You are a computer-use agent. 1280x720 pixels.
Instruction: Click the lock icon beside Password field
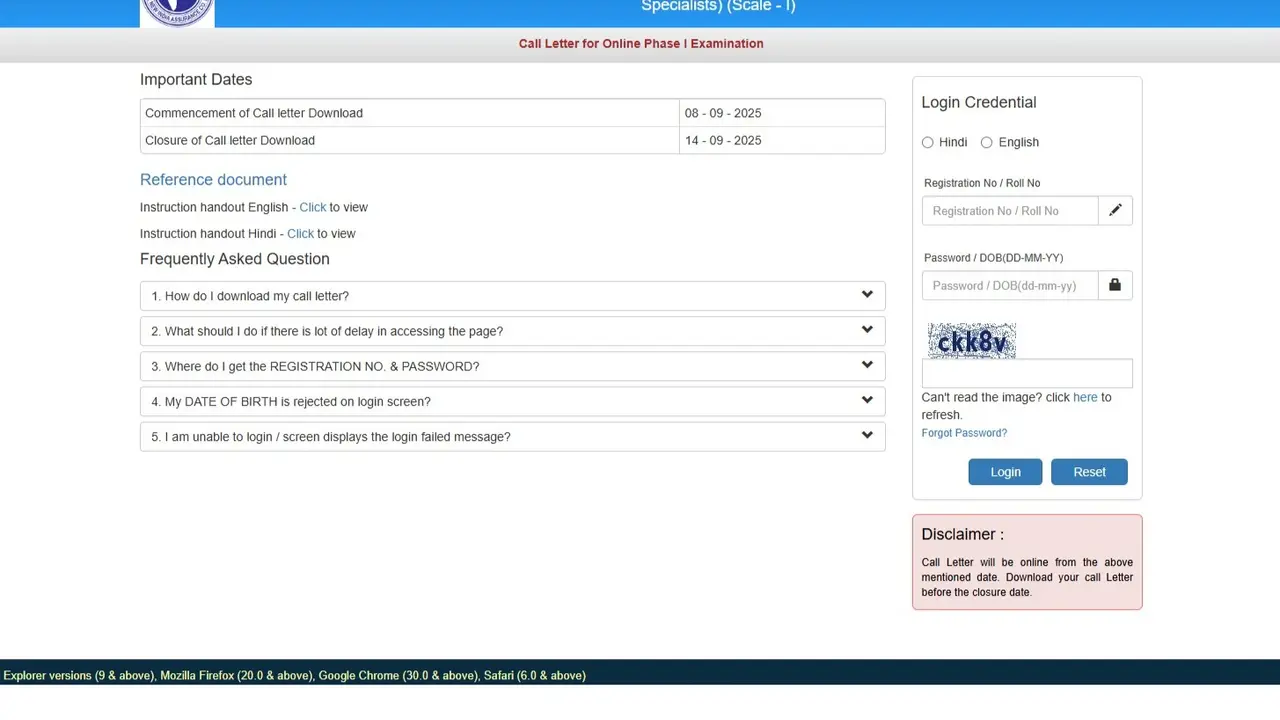(1115, 285)
